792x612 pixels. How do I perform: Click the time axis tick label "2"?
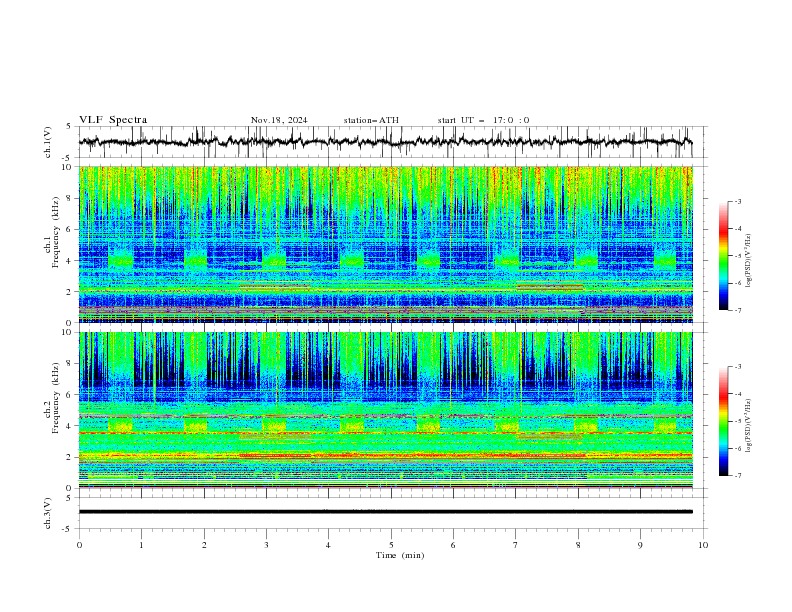point(204,545)
